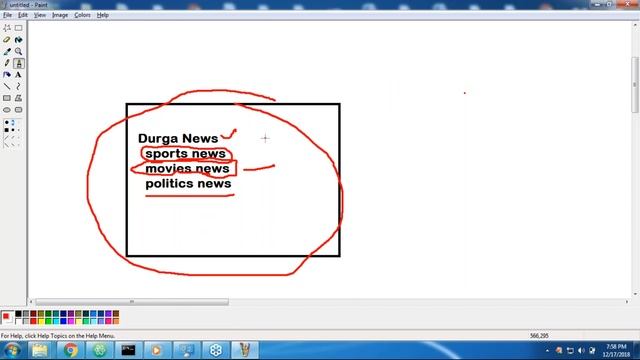Screen dimensions: 640x360
Task: Pick the orange palette color
Action: pyautogui.click(x=116, y=321)
